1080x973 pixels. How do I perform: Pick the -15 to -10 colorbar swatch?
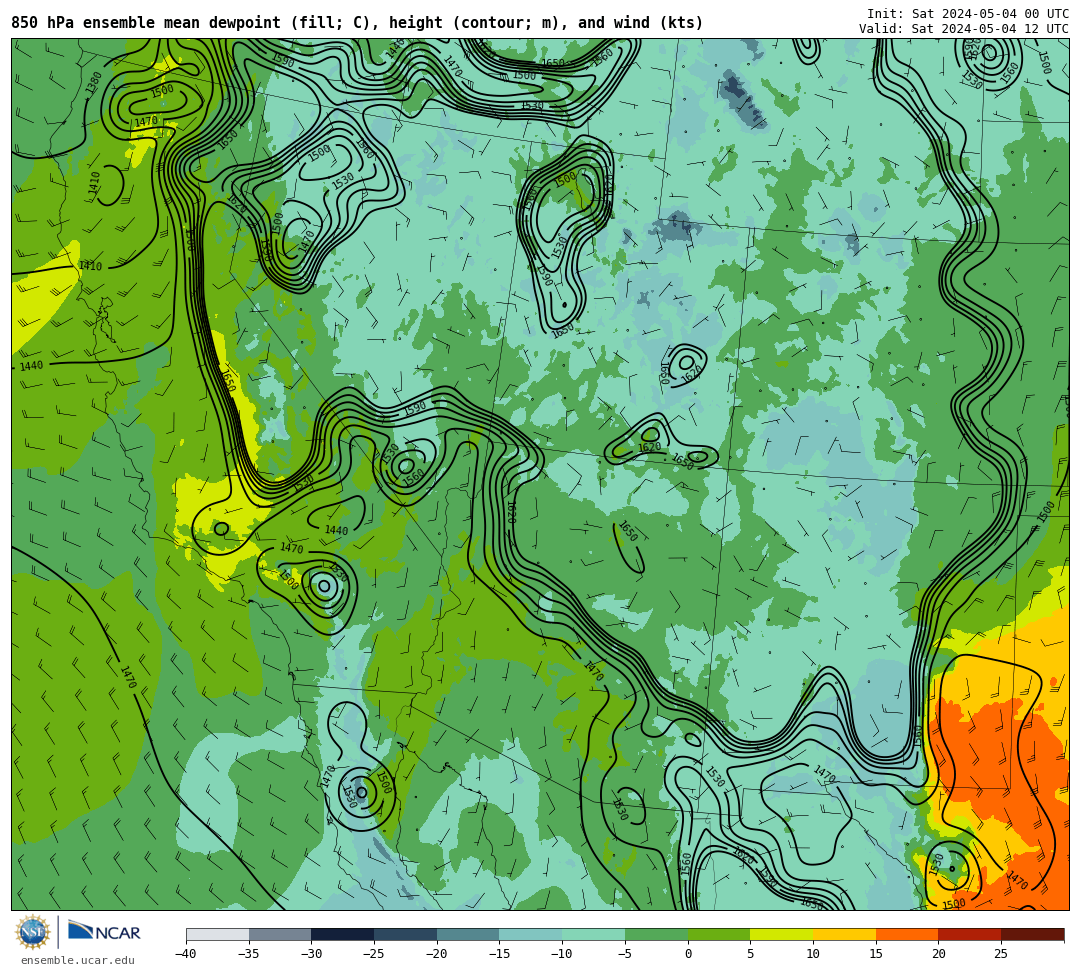531,934
